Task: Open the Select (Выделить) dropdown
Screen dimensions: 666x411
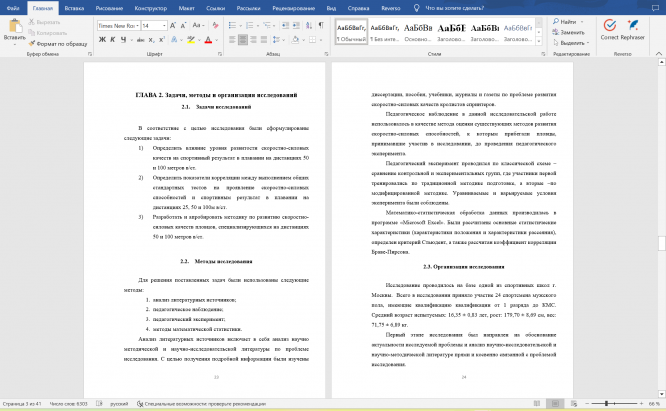Action: pyautogui.click(x=571, y=43)
